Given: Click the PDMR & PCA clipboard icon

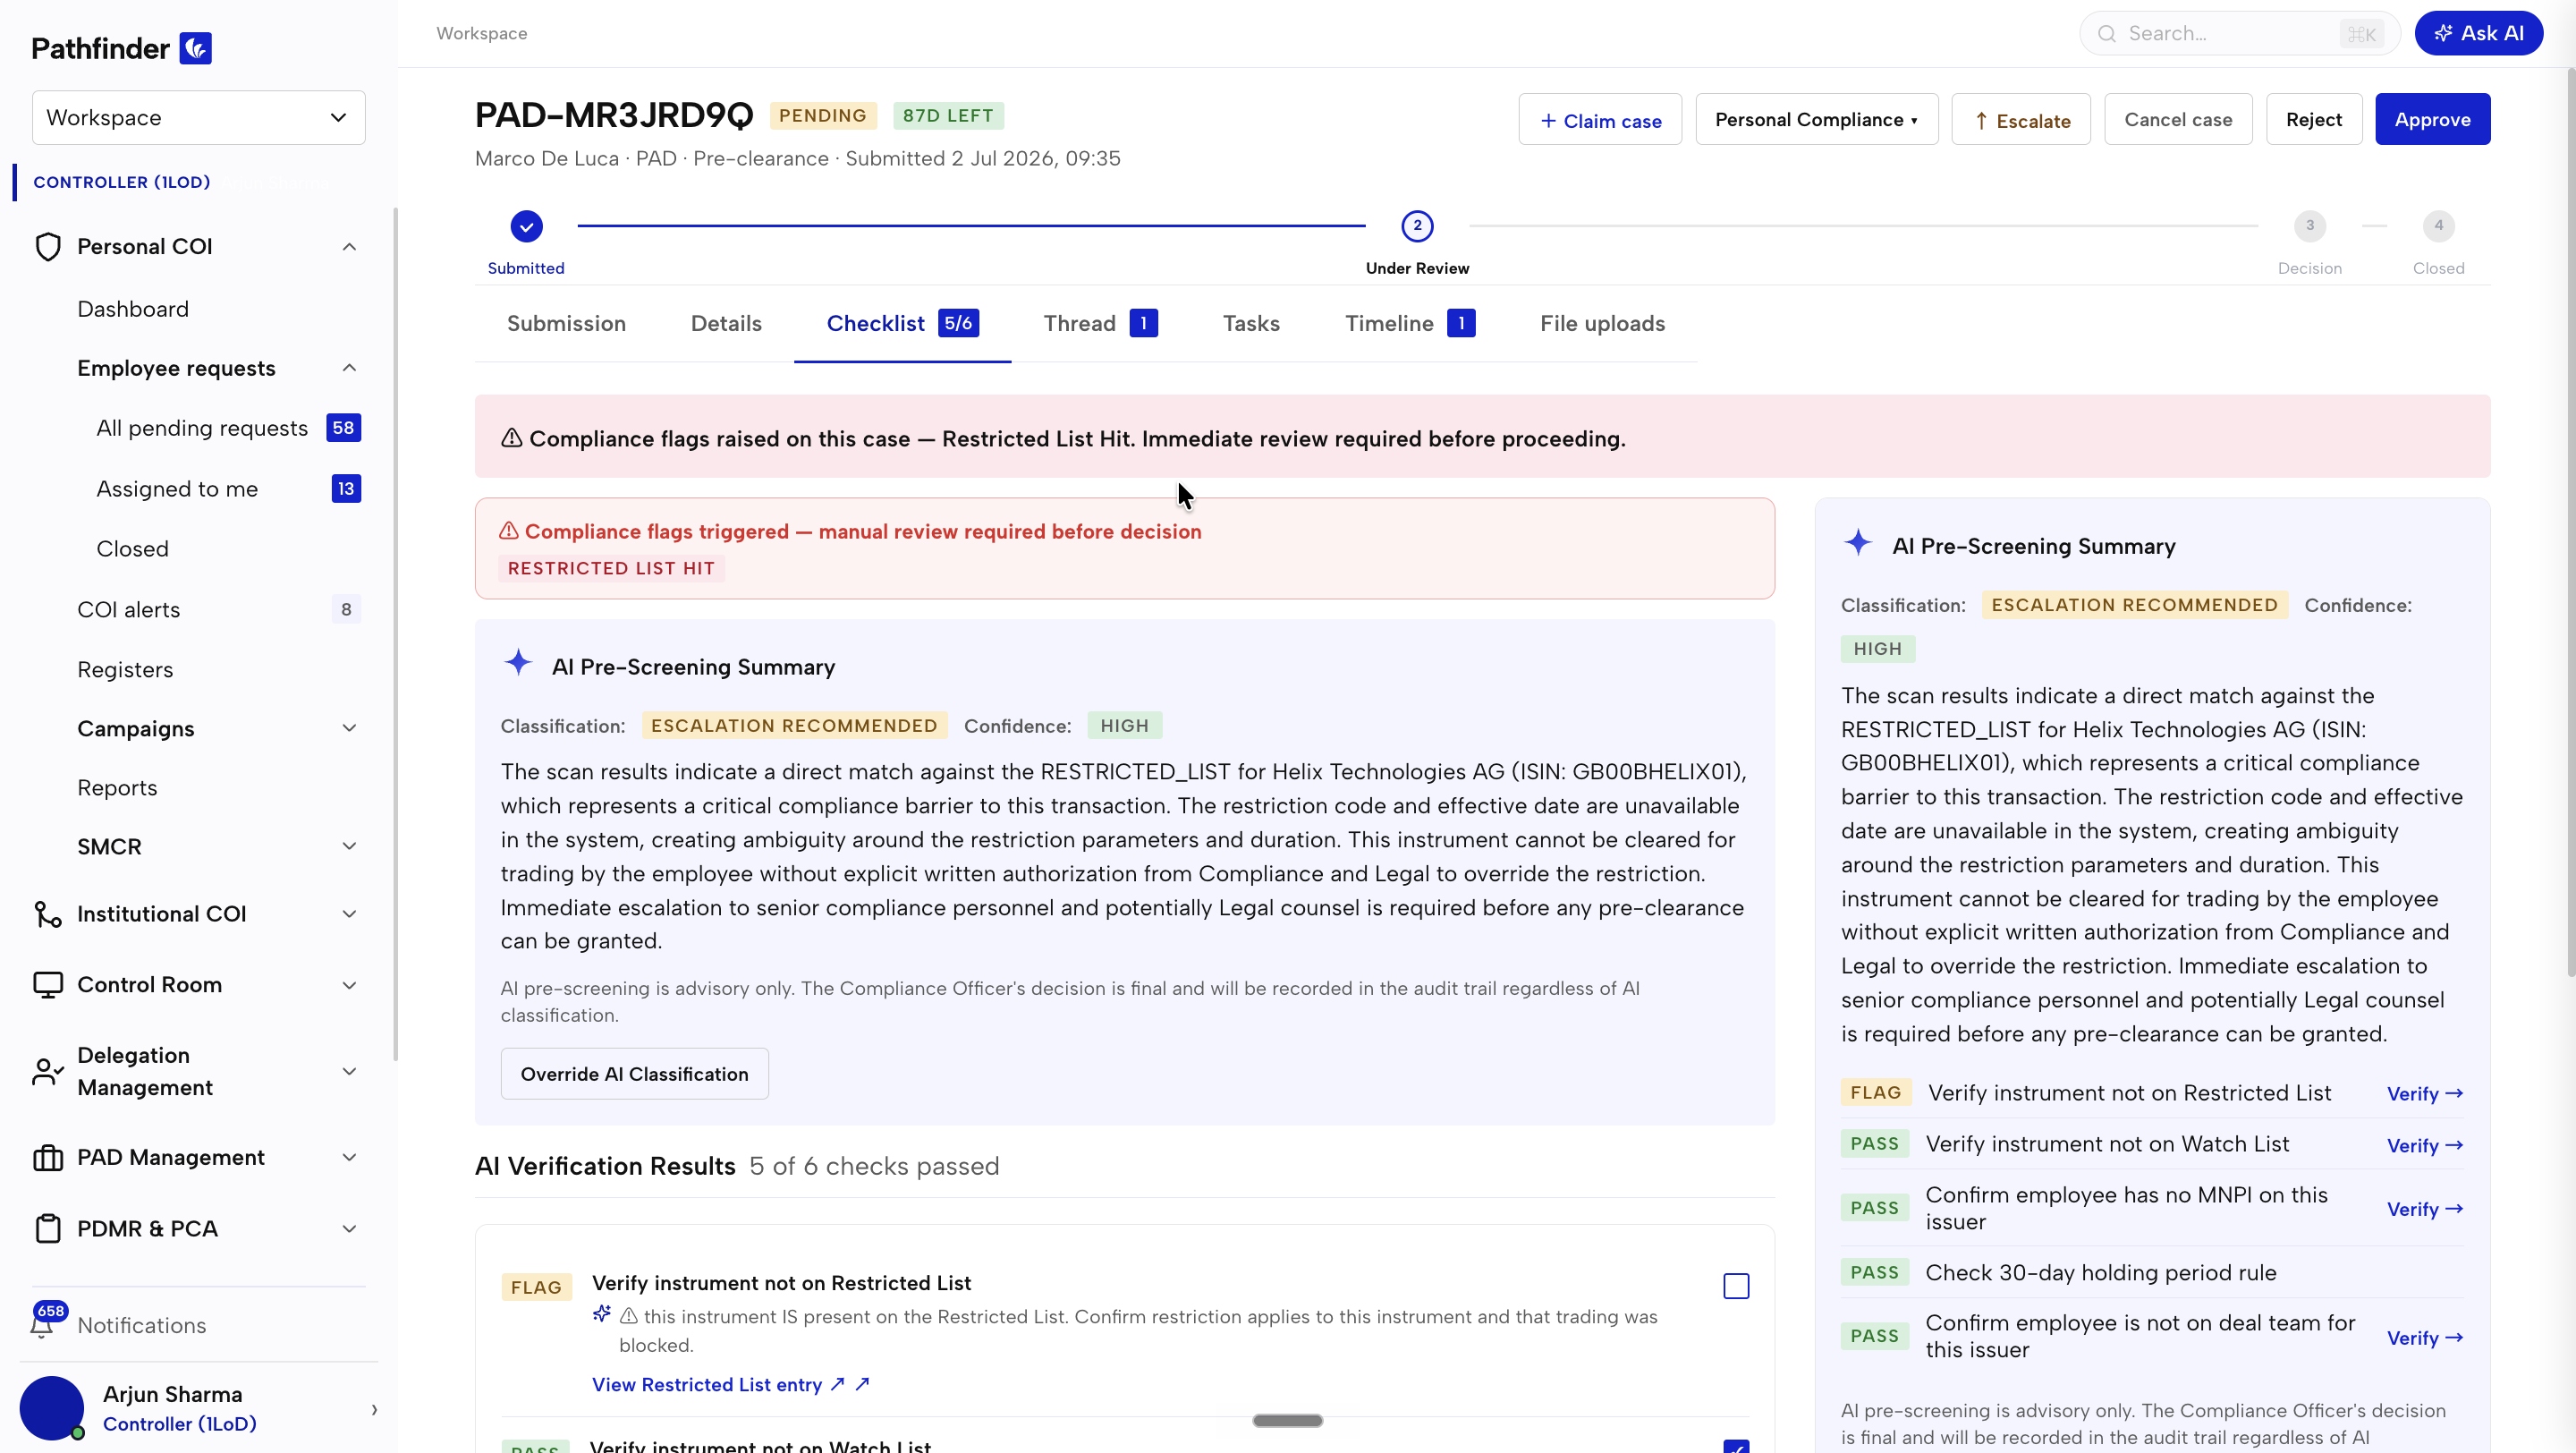Looking at the screenshot, I should (x=48, y=1229).
